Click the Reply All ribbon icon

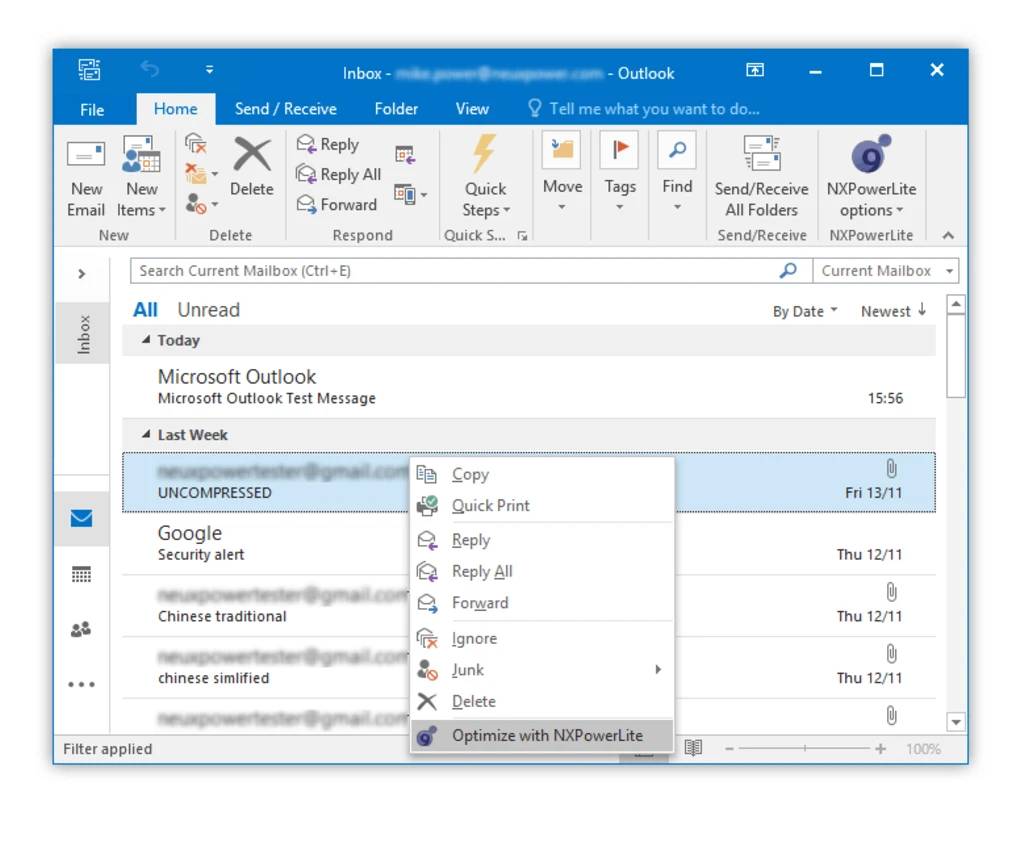coord(307,174)
